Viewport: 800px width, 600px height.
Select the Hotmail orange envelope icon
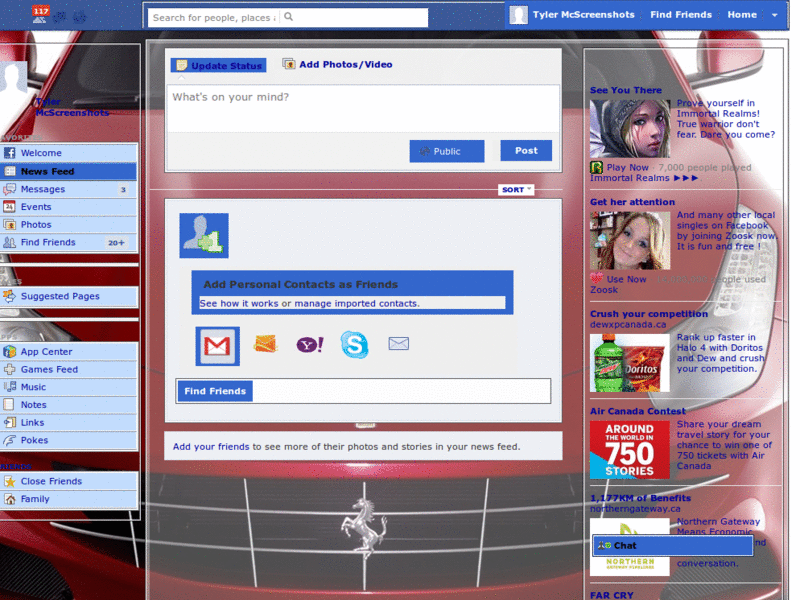[x=265, y=344]
